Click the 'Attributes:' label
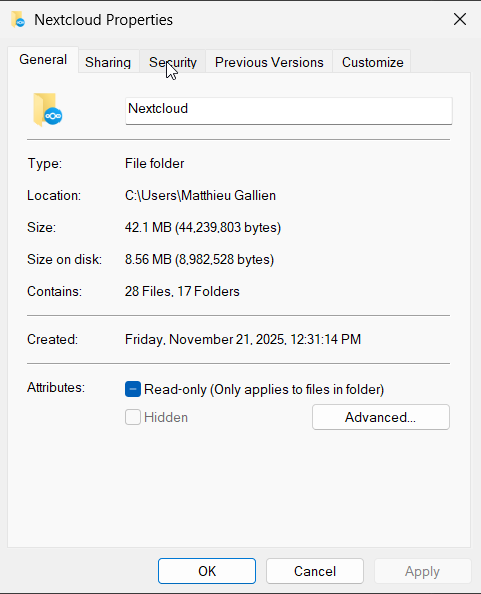The image size is (481, 594). (x=56, y=388)
